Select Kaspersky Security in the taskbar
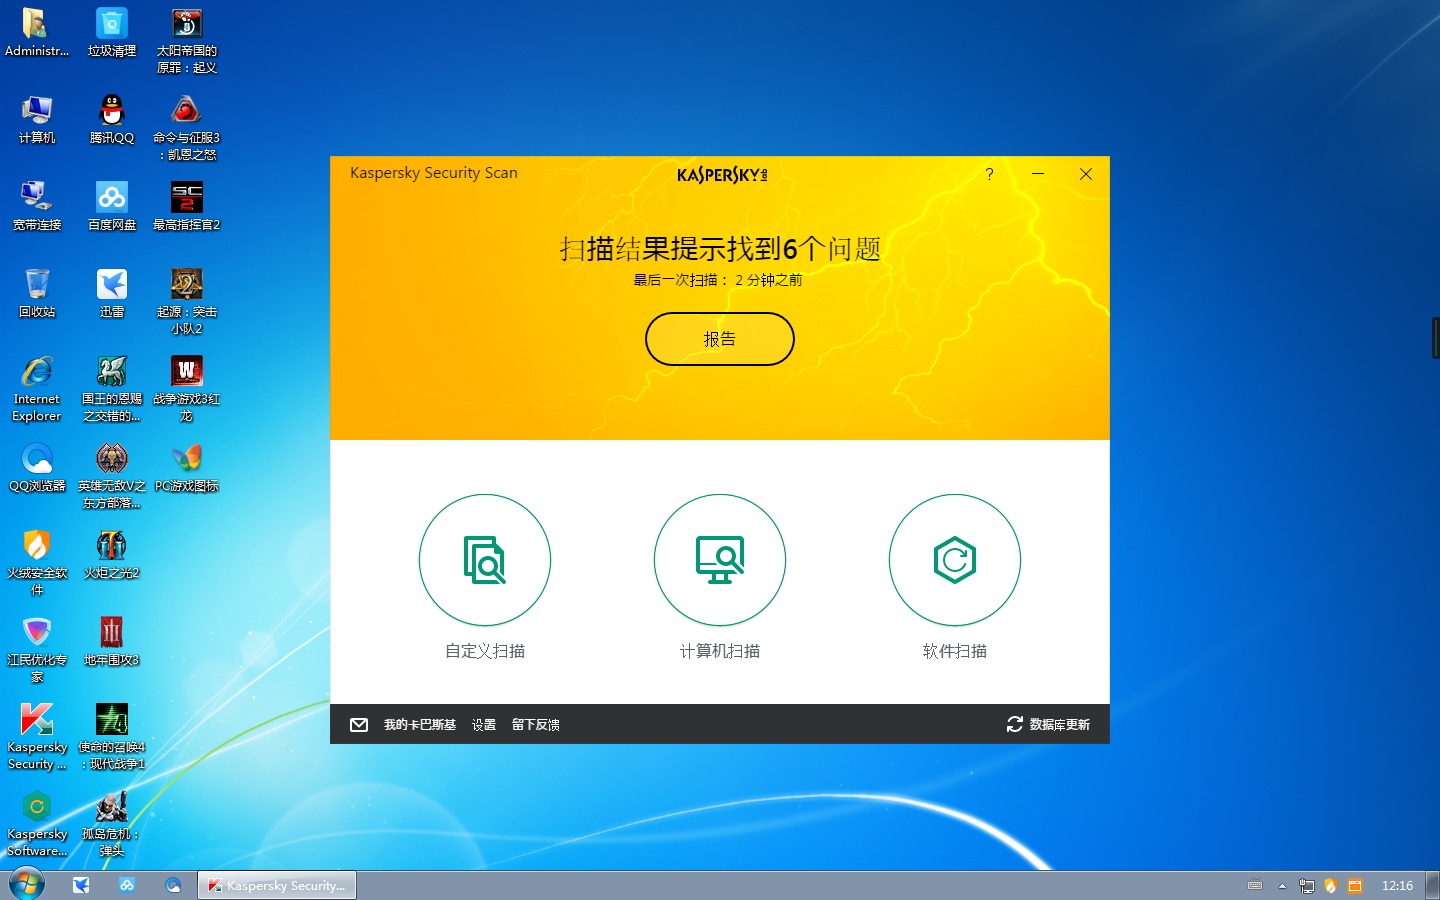The height and width of the screenshot is (900, 1440). [x=276, y=884]
